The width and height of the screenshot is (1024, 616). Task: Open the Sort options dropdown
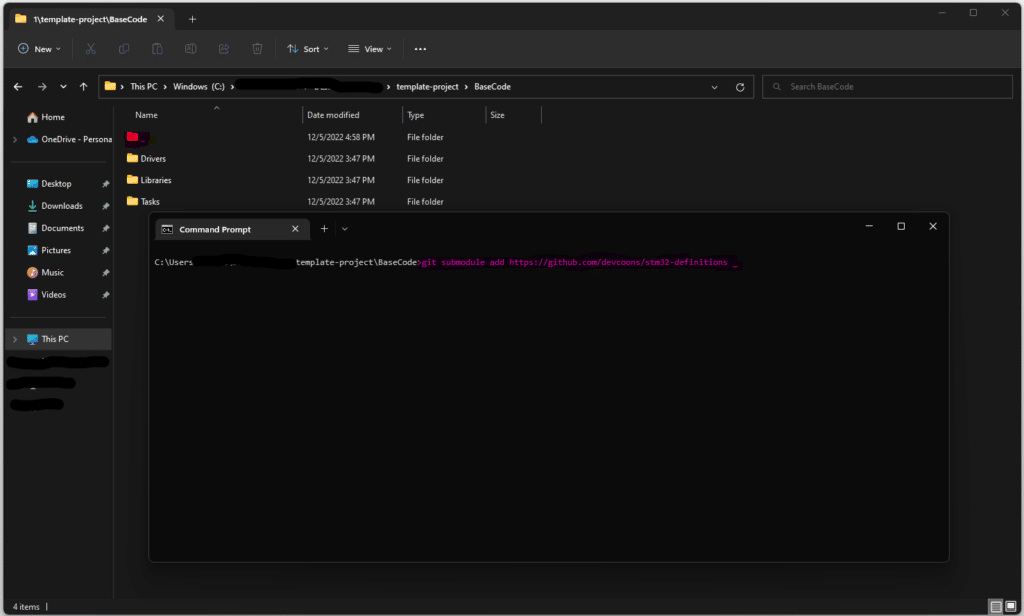pyautogui.click(x=308, y=49)
